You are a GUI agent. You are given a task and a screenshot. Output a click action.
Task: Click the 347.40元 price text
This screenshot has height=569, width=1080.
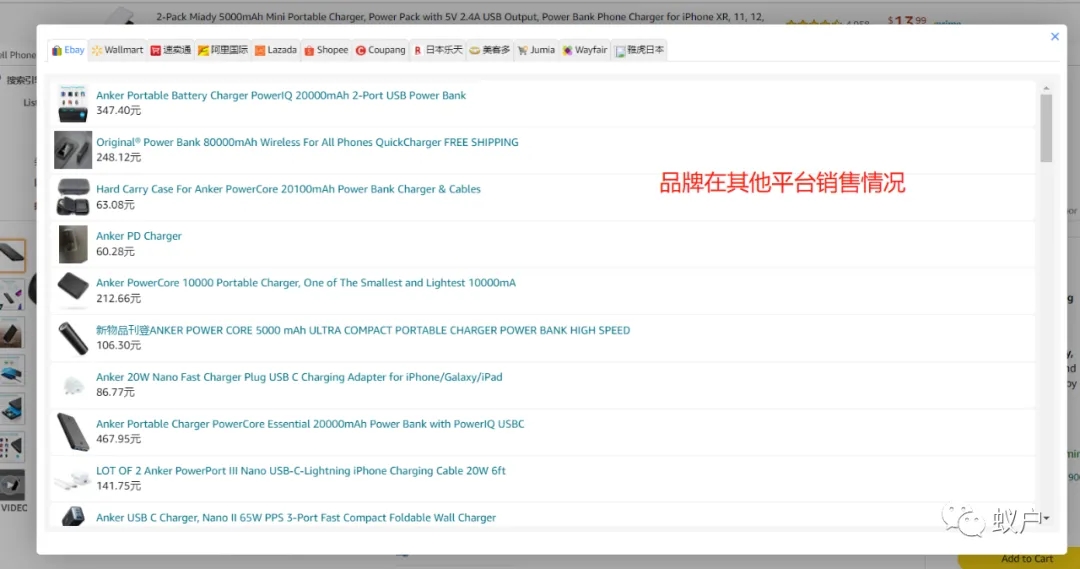[118, 110]
